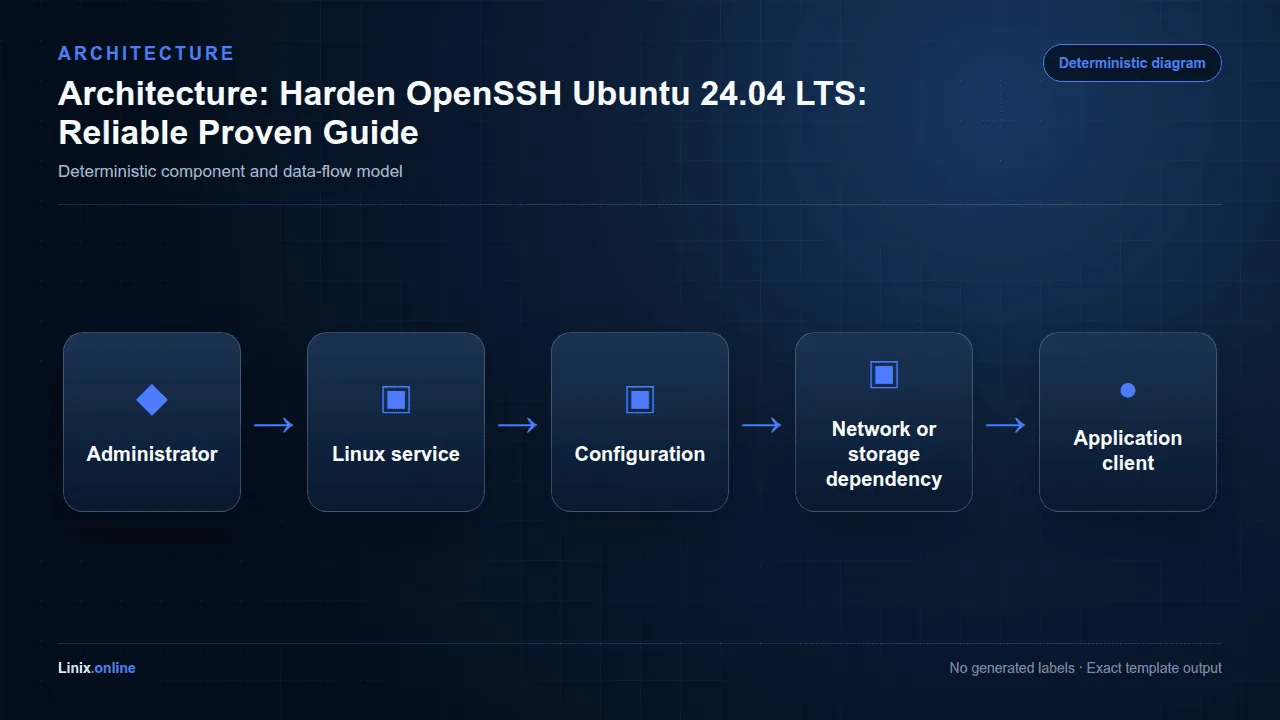Select the Linux service label
The height and width of the screenshot is (720, 1280).
coord(396,454)
